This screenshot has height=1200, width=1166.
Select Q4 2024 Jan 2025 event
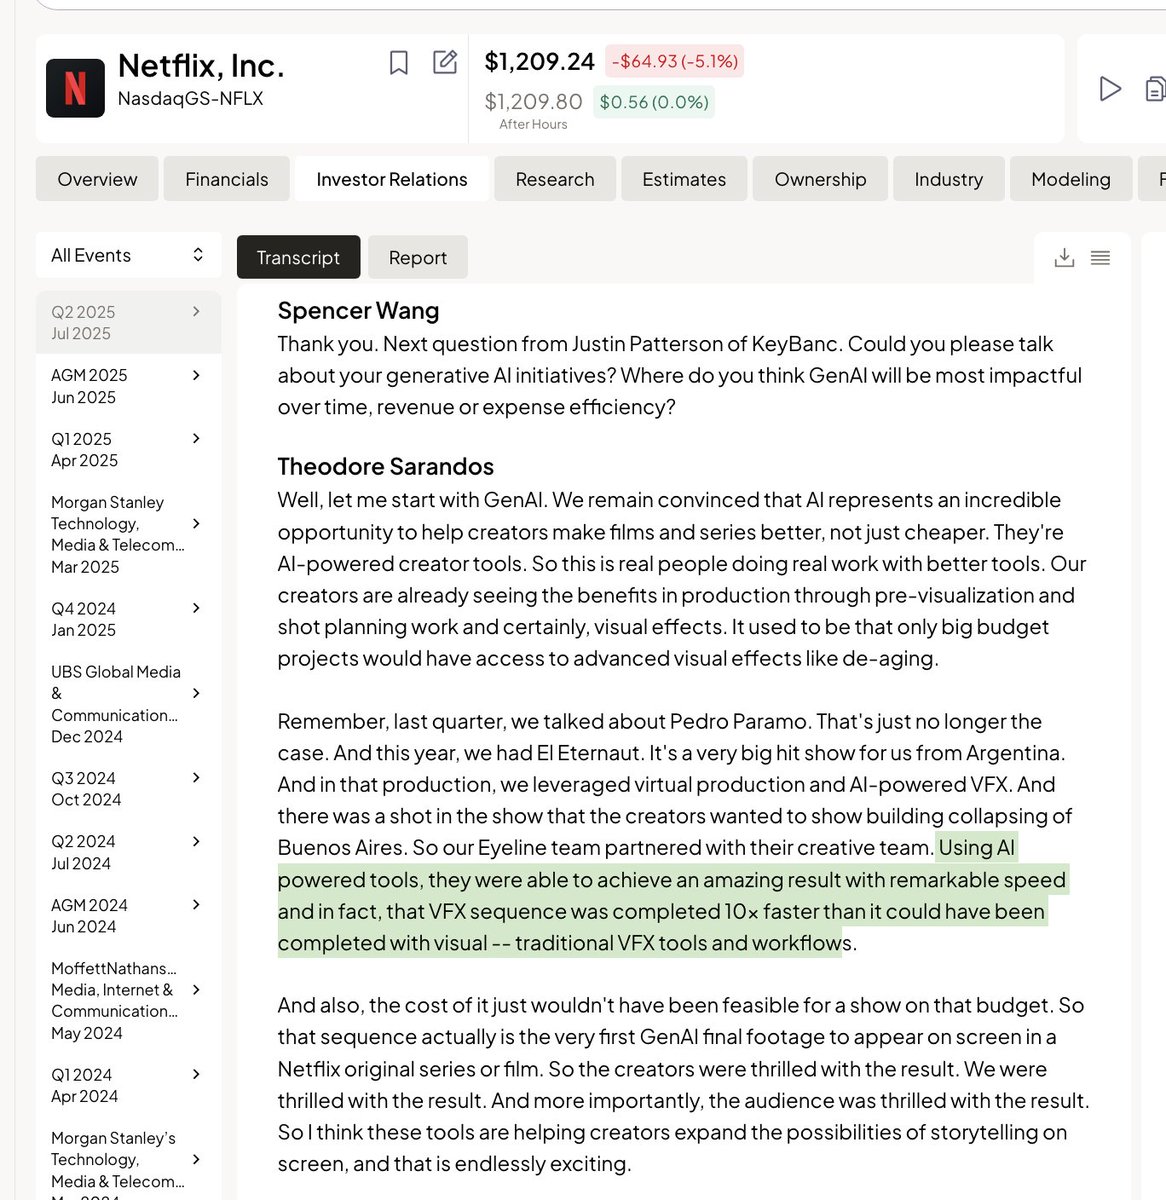click(x=128, y=619)
